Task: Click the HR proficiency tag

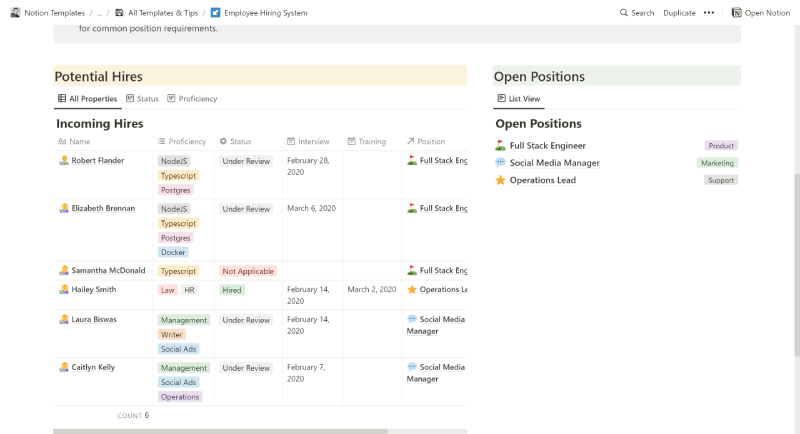Action: [189, 290]
